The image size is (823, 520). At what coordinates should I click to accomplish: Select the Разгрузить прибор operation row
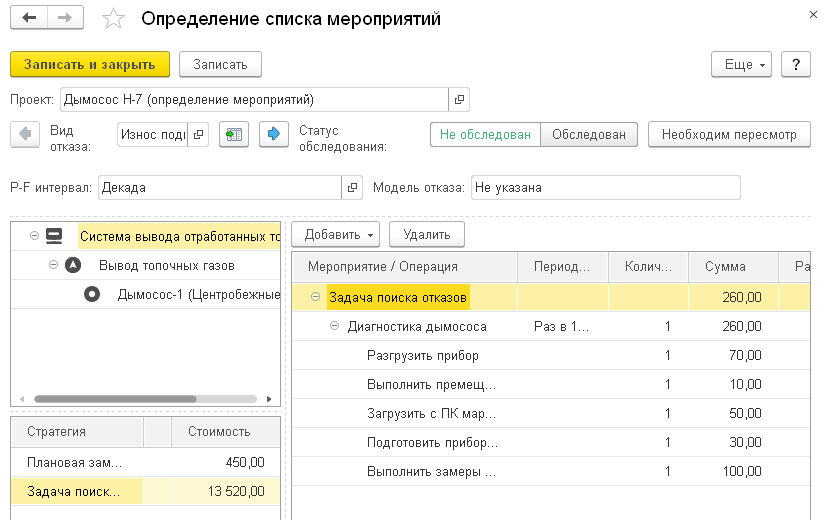coord(551,355)
